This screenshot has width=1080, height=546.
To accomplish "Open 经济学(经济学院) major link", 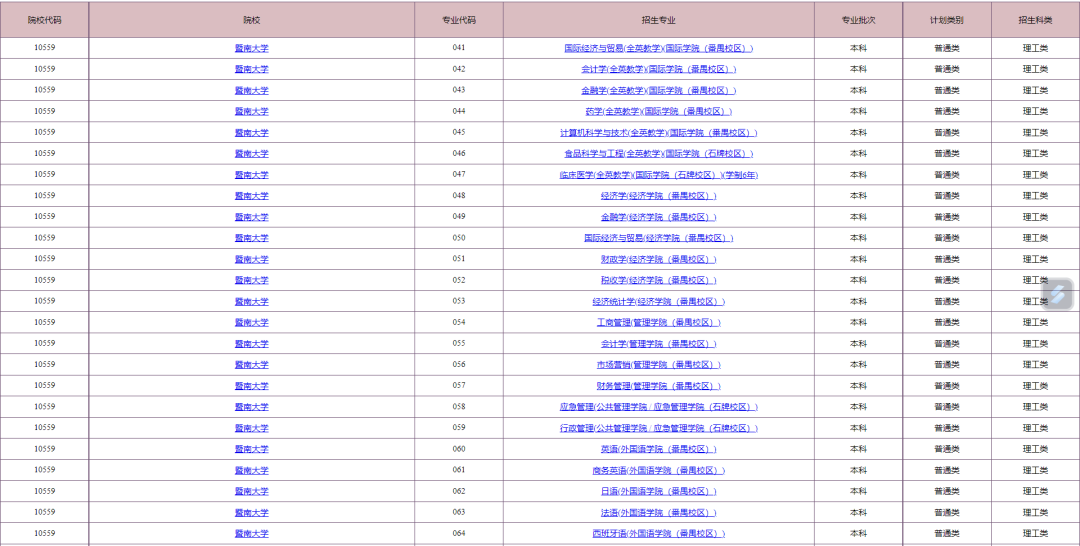I will [x=658, y=196].
